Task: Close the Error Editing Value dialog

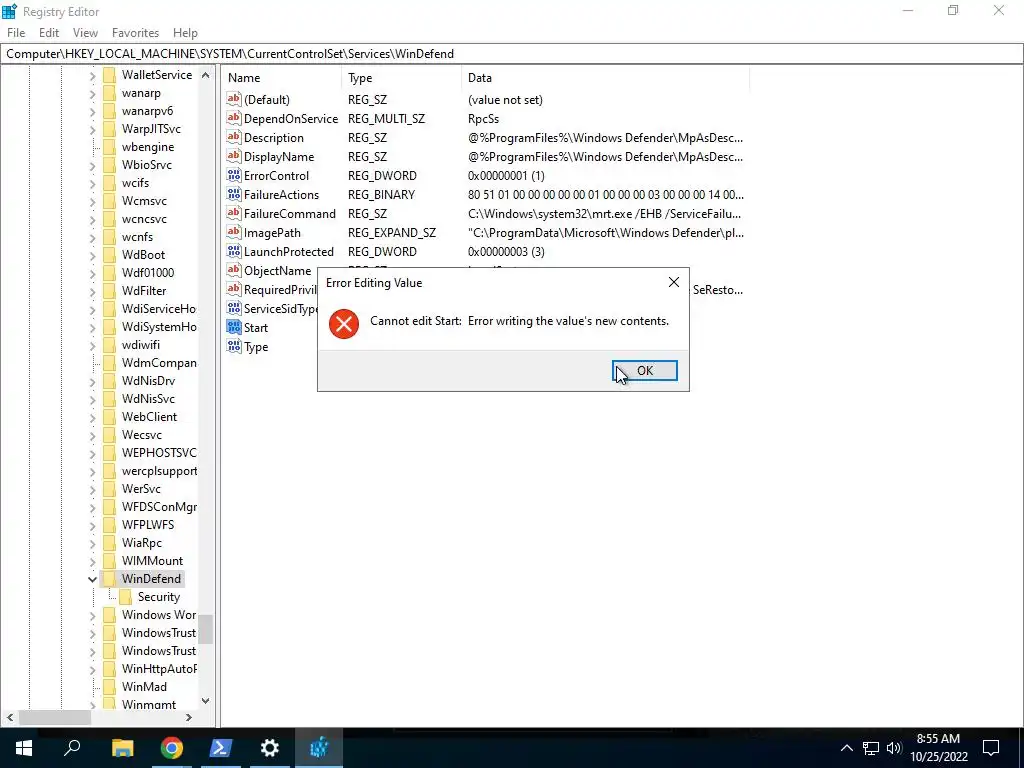Action: 673,282
